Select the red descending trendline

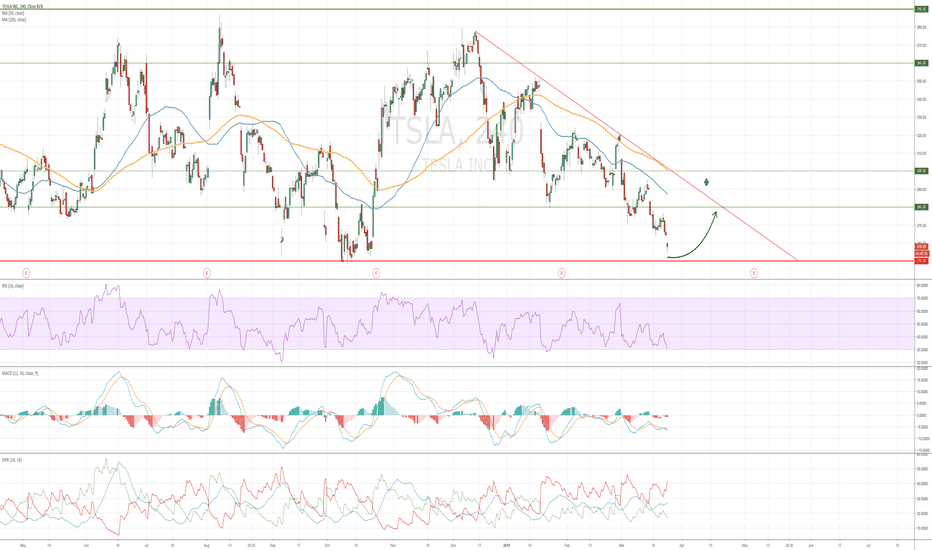636,146
